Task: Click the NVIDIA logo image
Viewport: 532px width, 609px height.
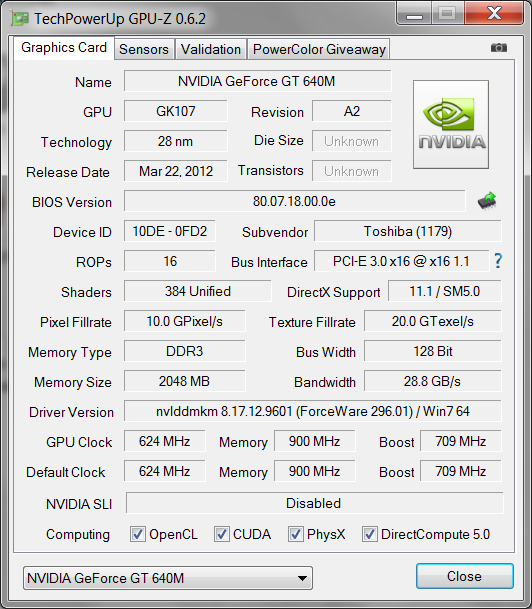Action: pyautogui.click(x=451, y=125)
